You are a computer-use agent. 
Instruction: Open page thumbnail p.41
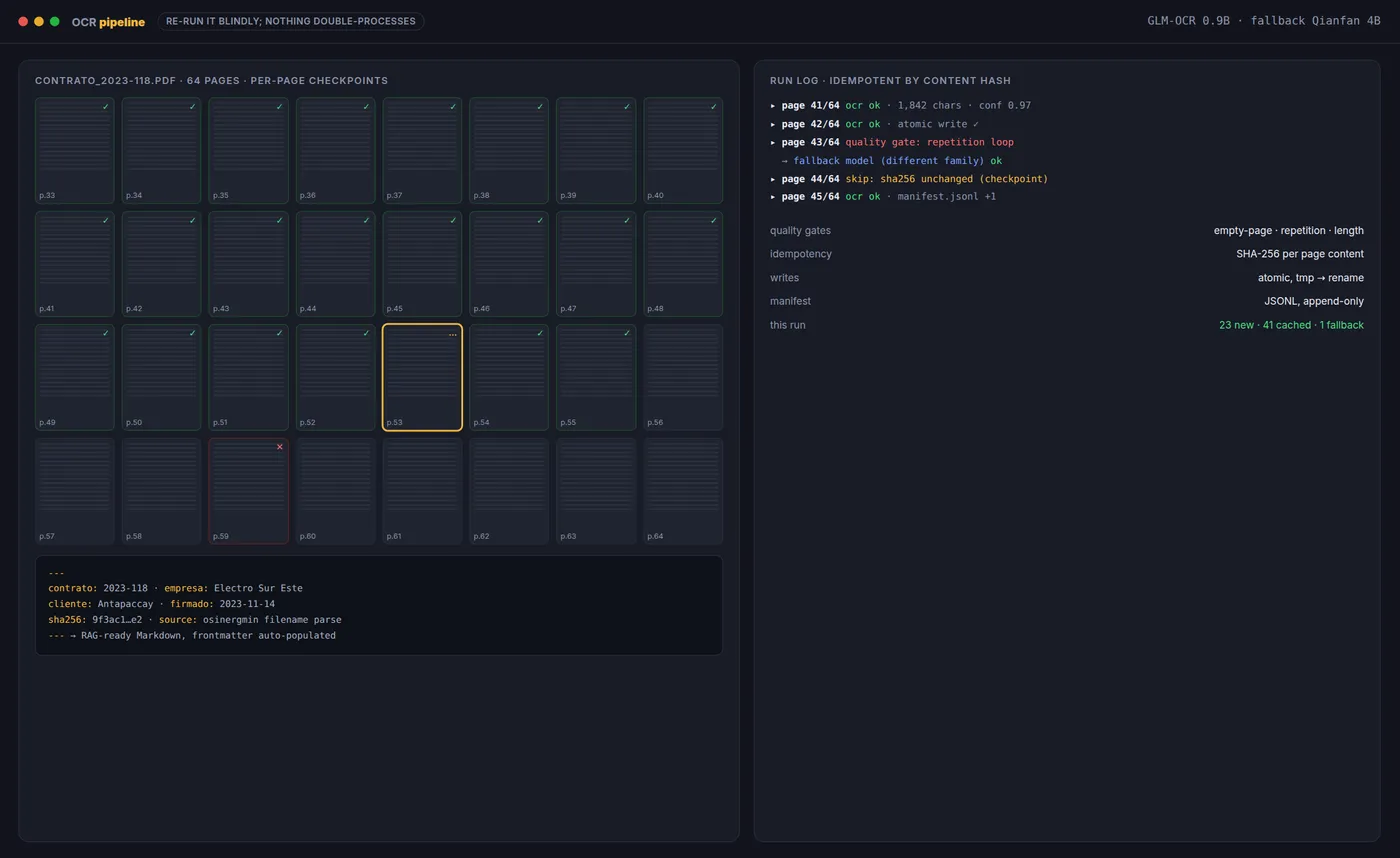[x=75, y=264]
